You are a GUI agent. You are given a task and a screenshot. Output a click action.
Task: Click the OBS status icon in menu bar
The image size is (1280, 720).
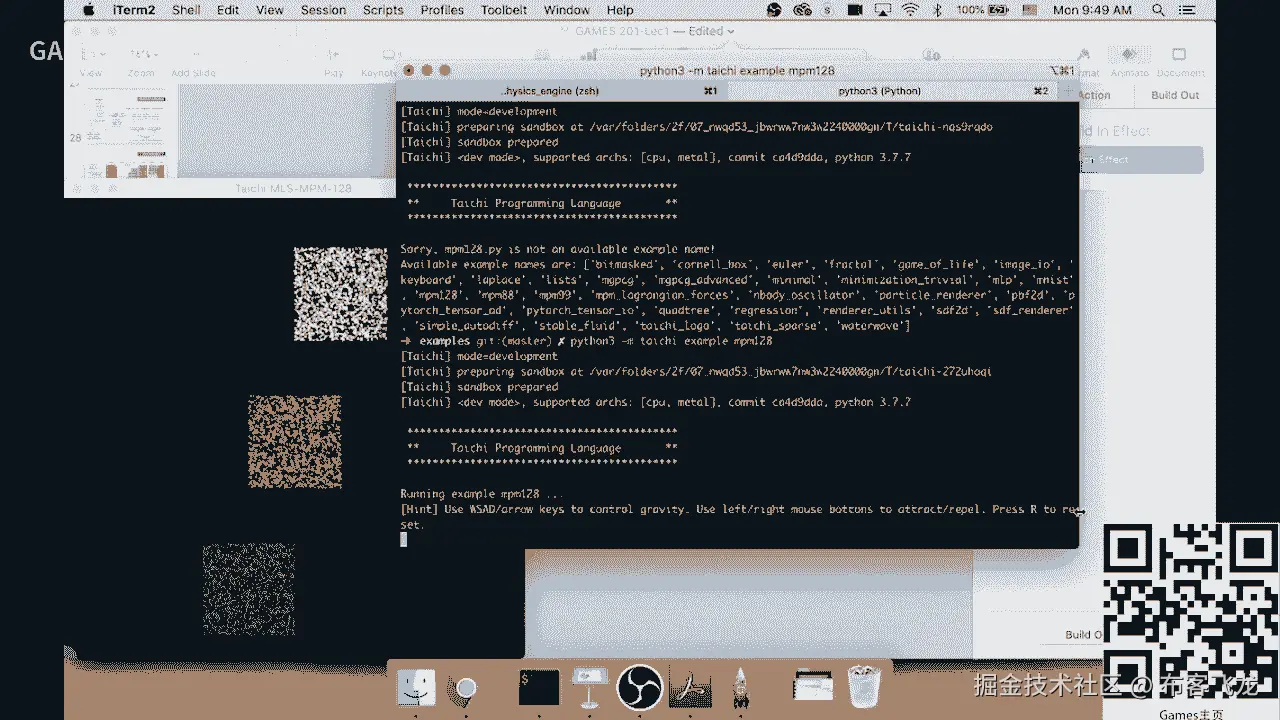(775, 10)
